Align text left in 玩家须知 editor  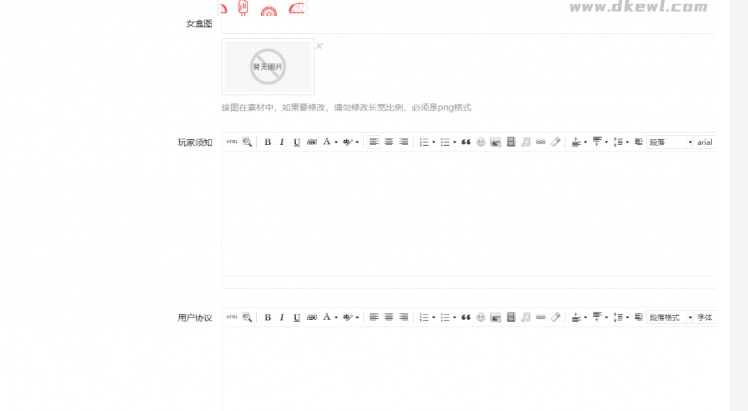[374, 142]
